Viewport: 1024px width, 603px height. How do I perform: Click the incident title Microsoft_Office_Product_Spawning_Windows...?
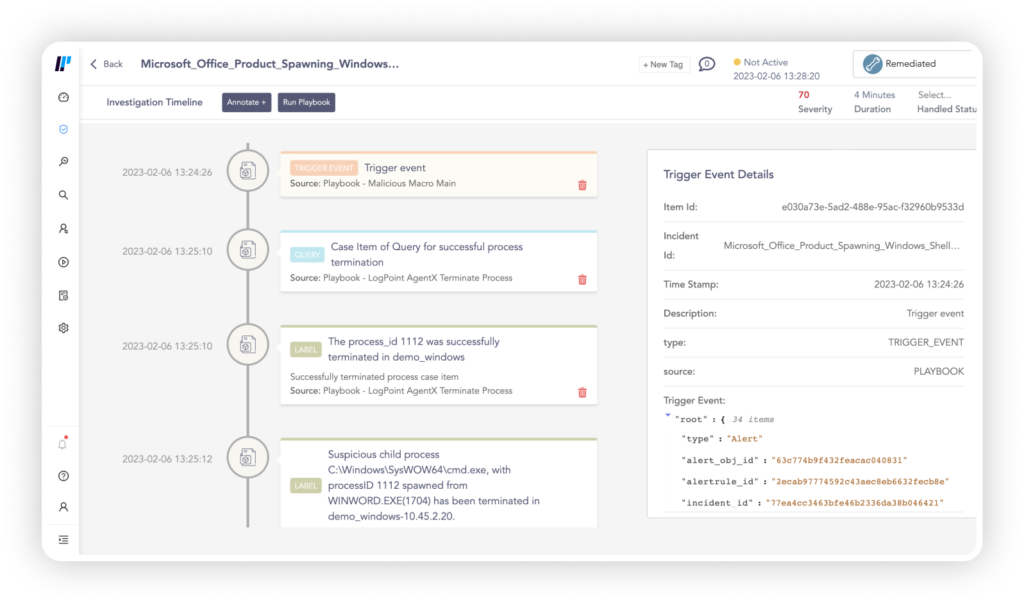(270, 64)
